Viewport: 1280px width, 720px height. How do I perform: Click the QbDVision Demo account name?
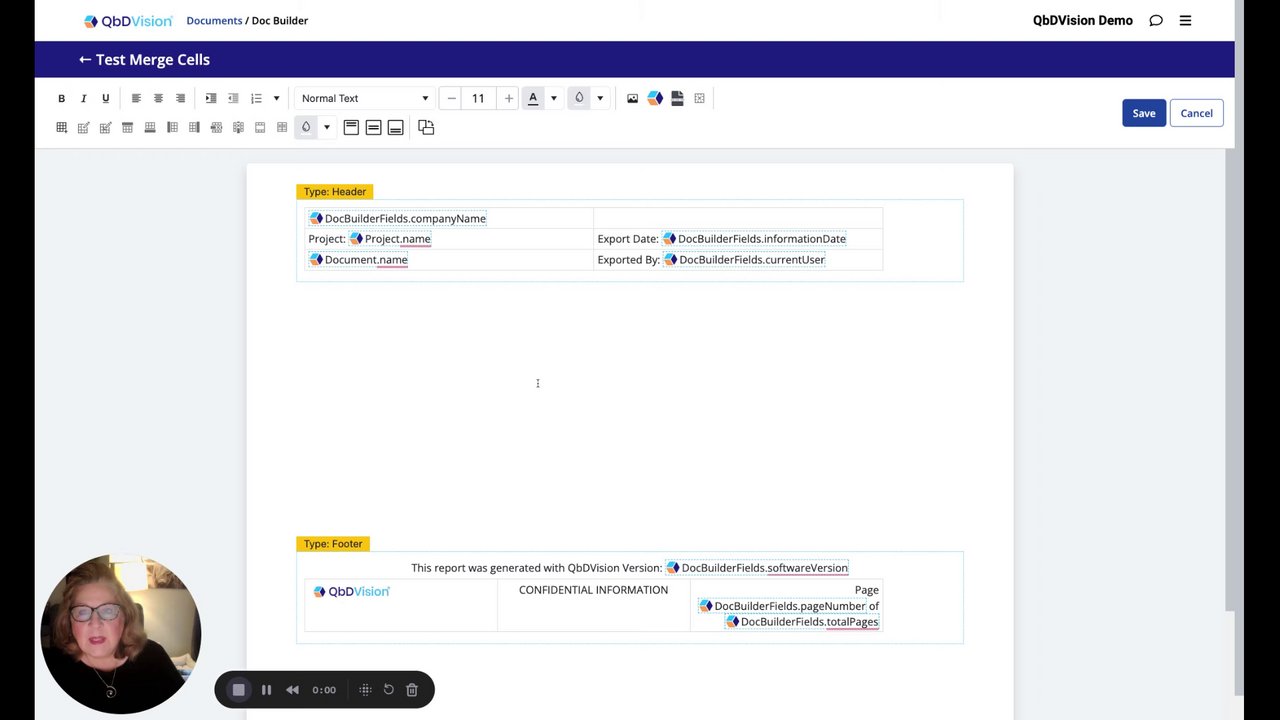1083,20
